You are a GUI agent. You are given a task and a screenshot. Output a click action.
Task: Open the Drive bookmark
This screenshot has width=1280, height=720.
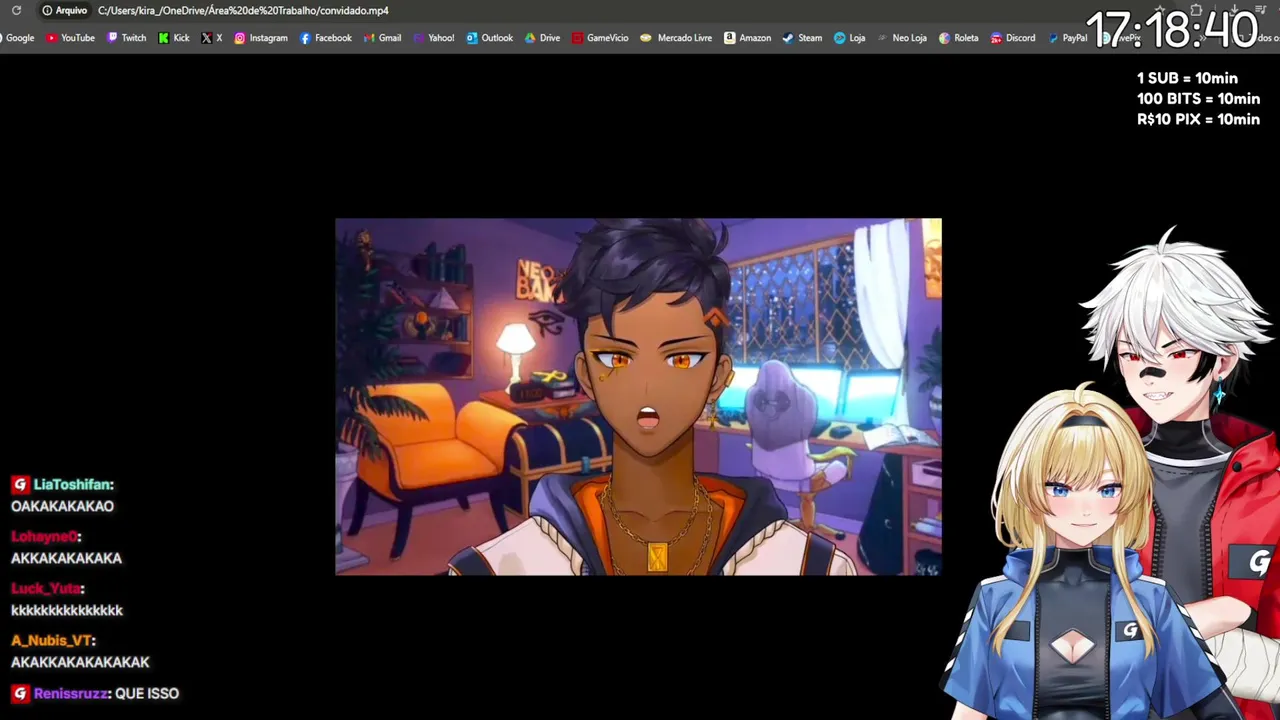542,38
